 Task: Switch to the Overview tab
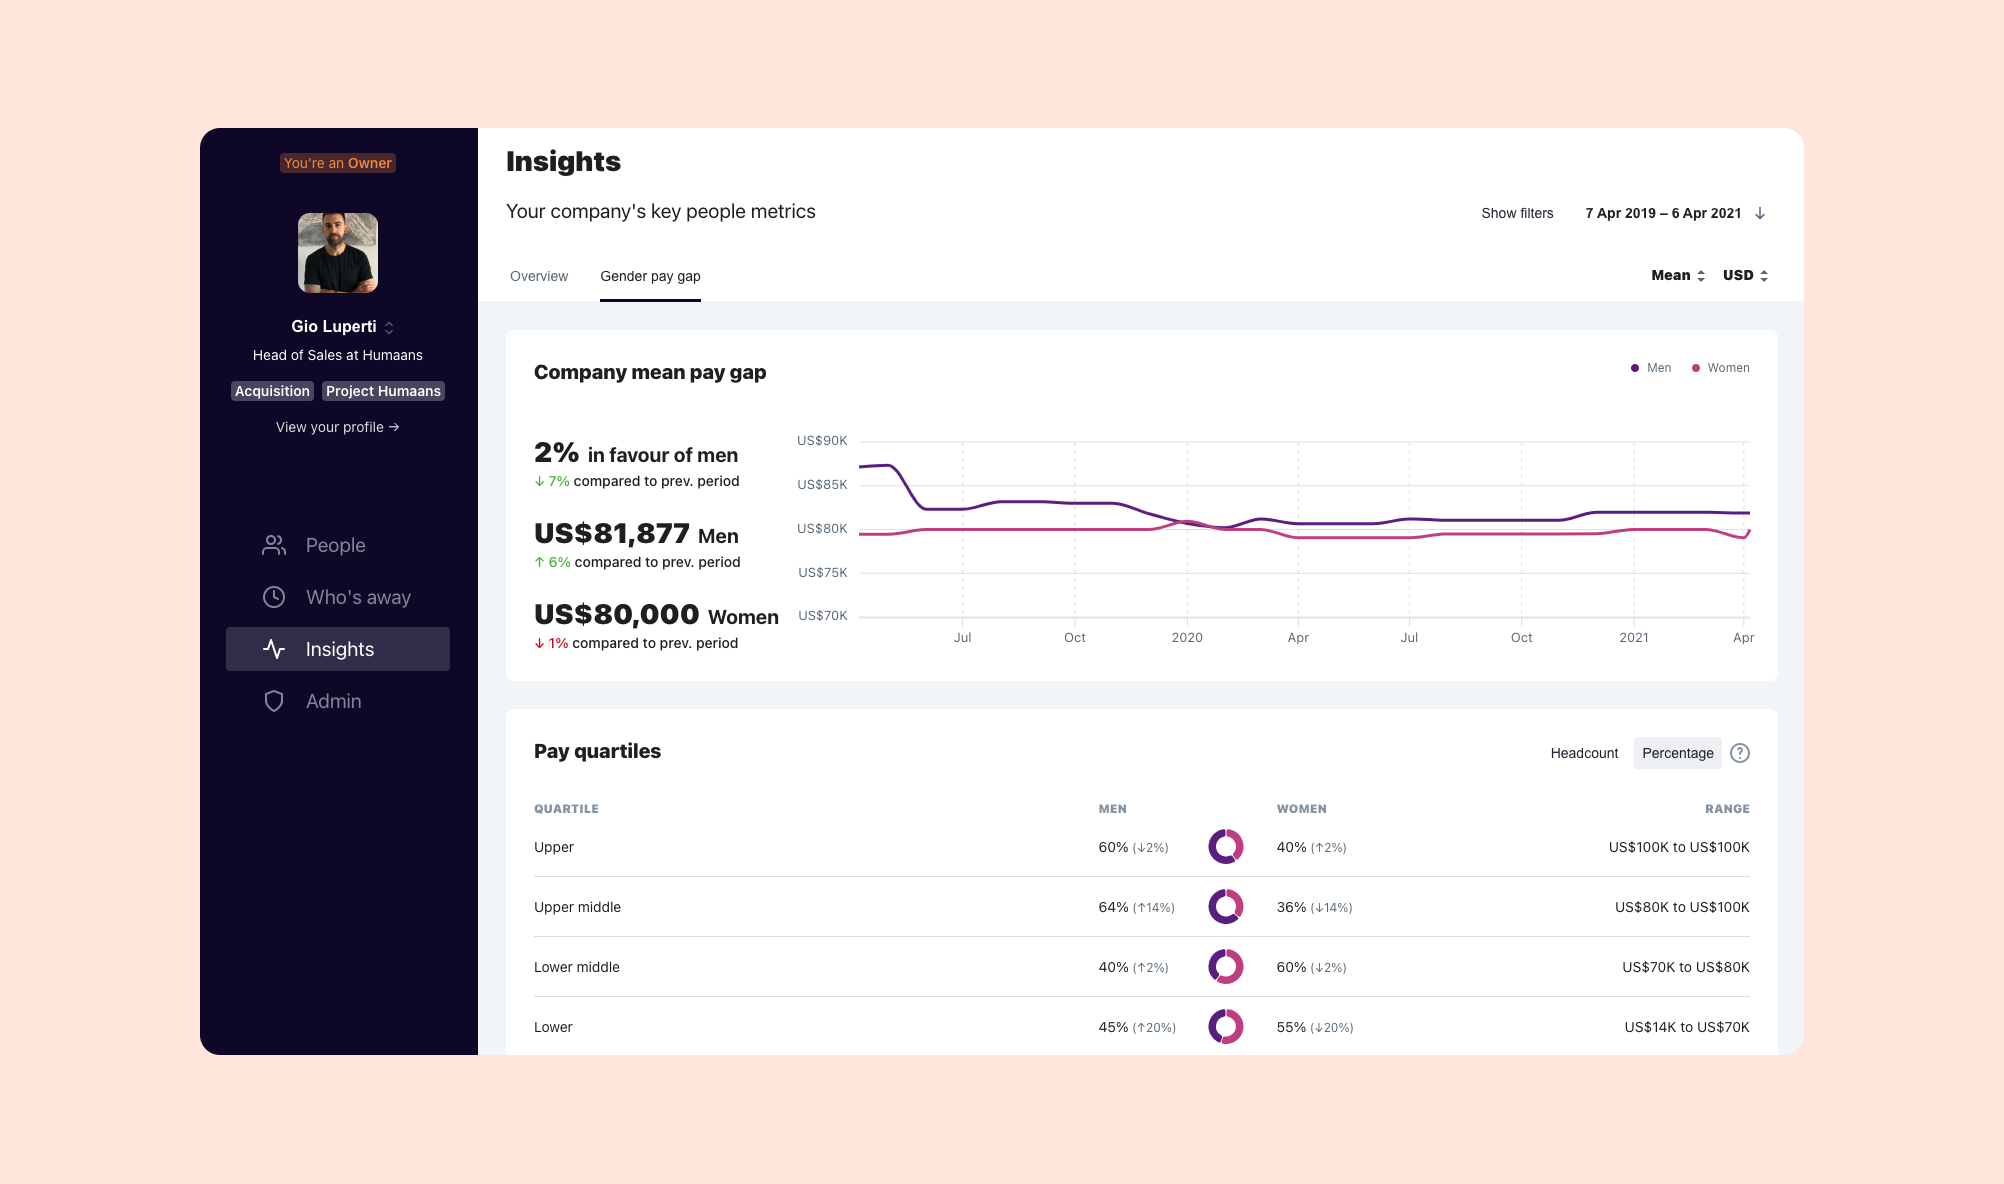click(539, 276)
